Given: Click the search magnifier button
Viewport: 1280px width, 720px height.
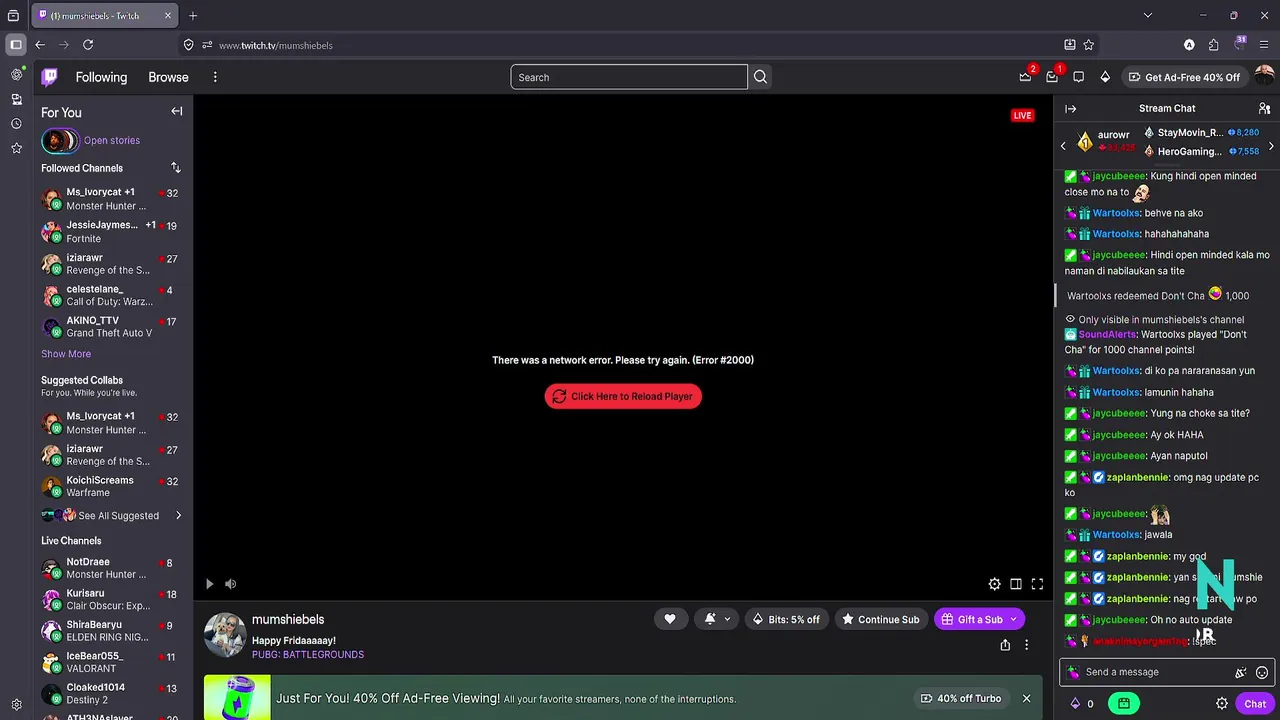Looking at the screenshot, I should tap(761, 77).
